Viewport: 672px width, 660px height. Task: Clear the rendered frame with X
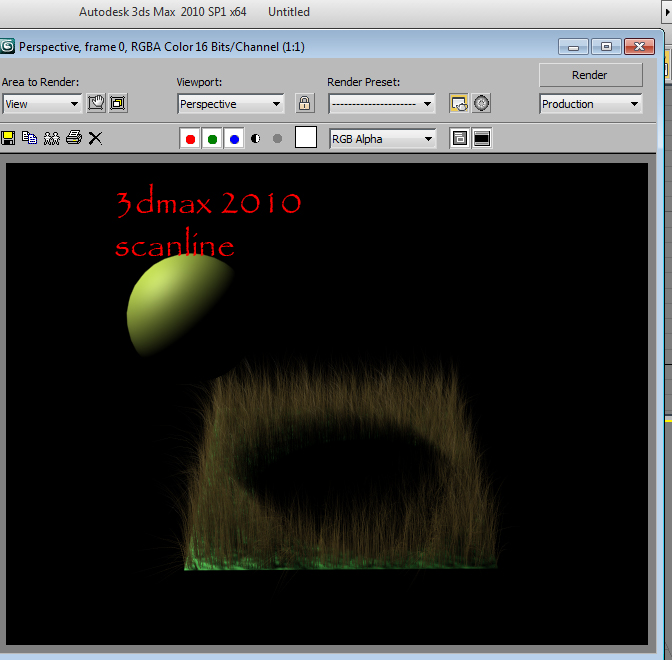click(95, 138)
